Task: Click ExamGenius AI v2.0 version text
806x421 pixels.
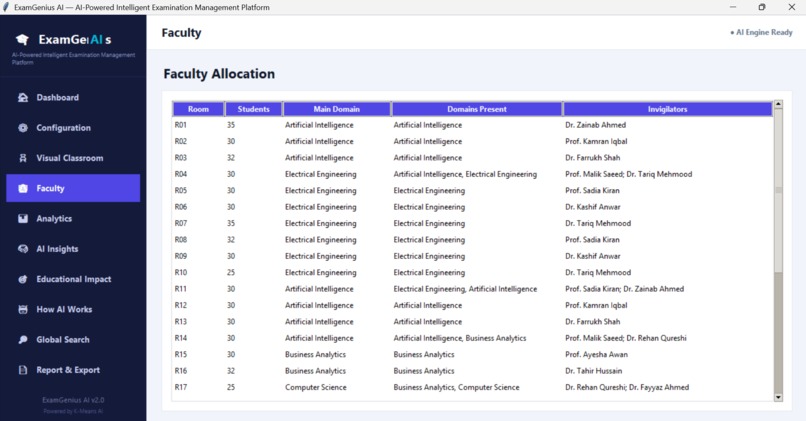Action: click(73, 400)
